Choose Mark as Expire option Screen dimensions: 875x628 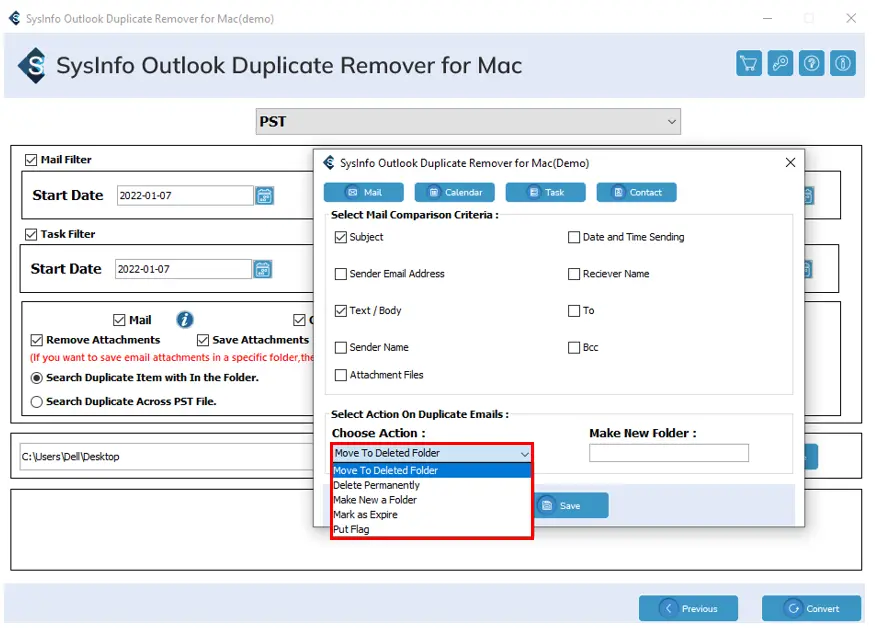431,515
